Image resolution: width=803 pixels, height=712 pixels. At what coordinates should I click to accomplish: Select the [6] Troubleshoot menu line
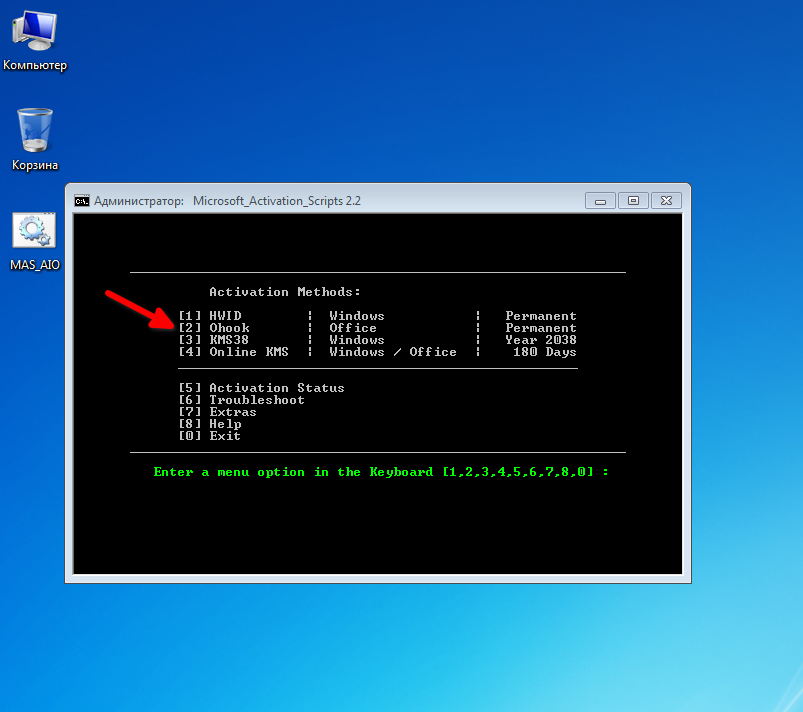[x=241, y=400]
